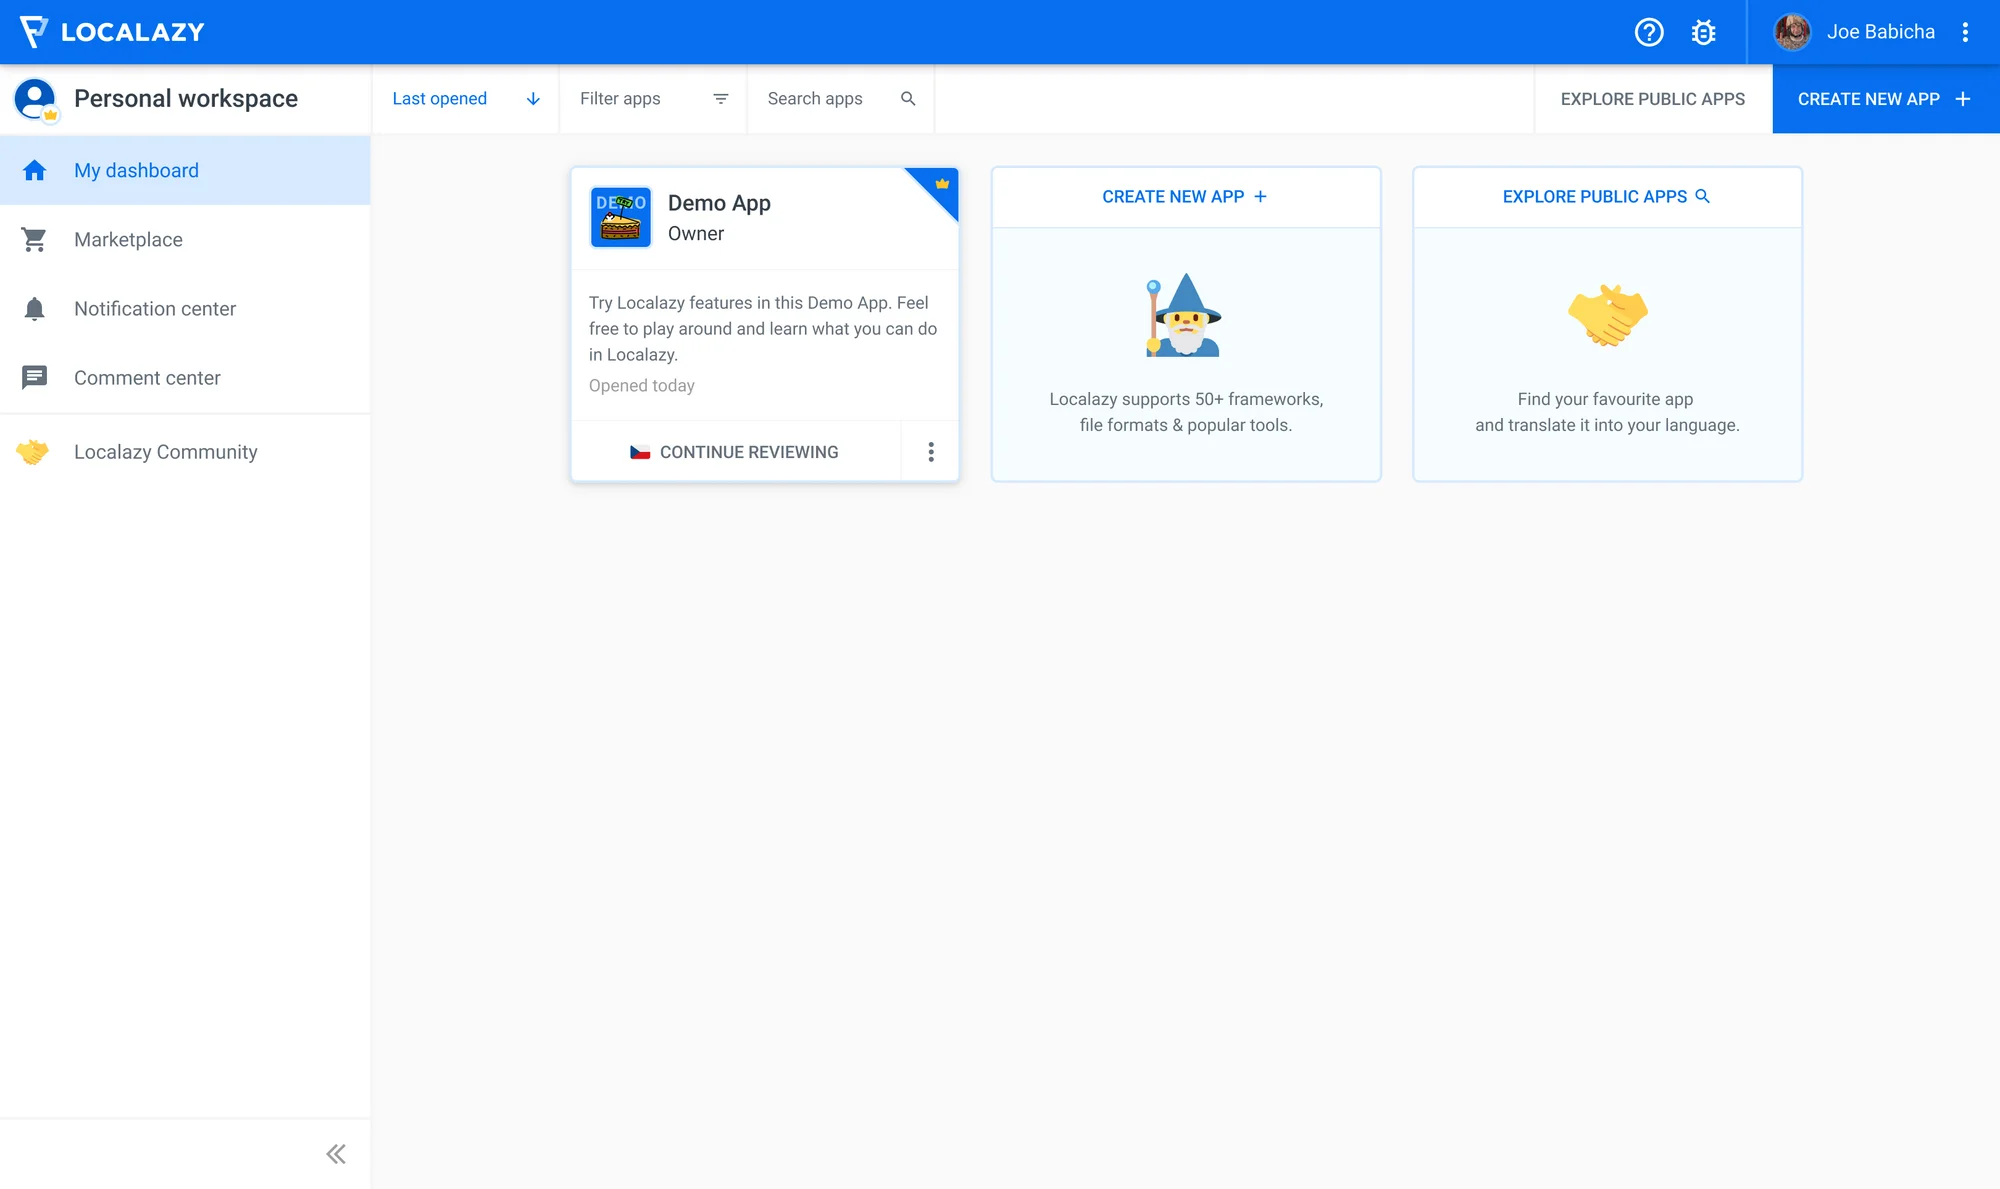The image size is (2000, 1189).
Task: Click the bug report icon
Action: 1704,32
